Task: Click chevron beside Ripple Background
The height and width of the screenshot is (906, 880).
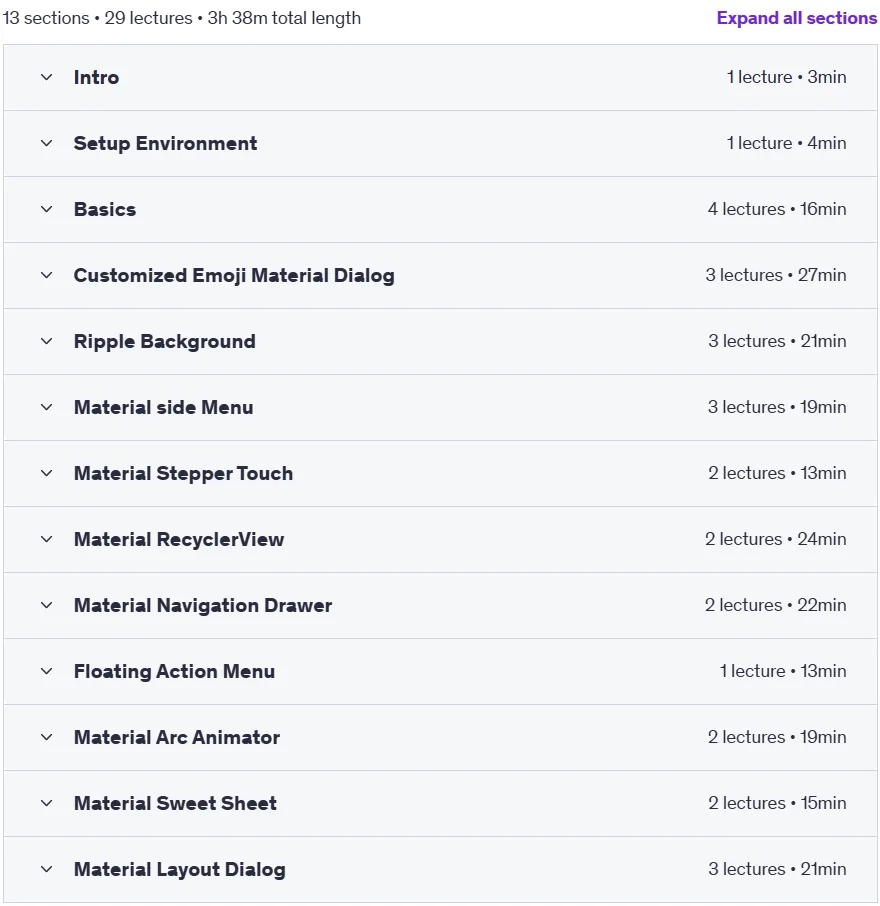Action: (47, 341)
